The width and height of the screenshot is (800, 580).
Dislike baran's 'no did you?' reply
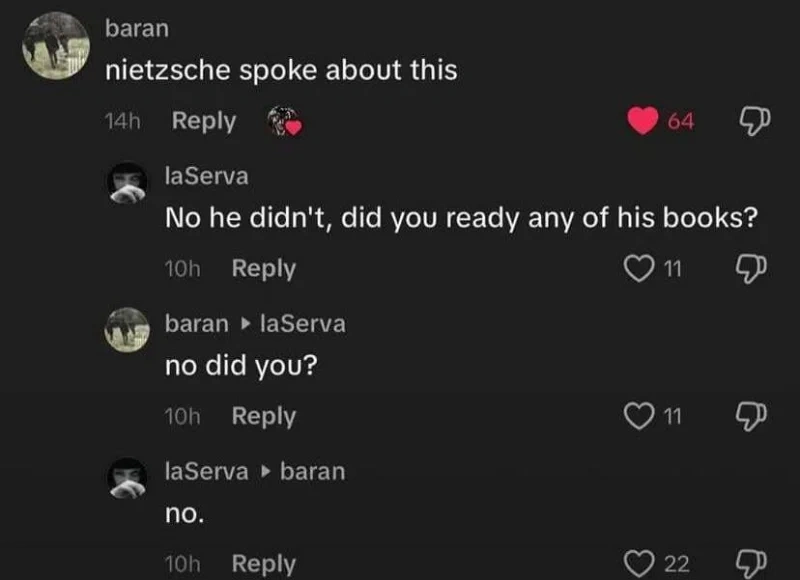click(x=750, y=417)
